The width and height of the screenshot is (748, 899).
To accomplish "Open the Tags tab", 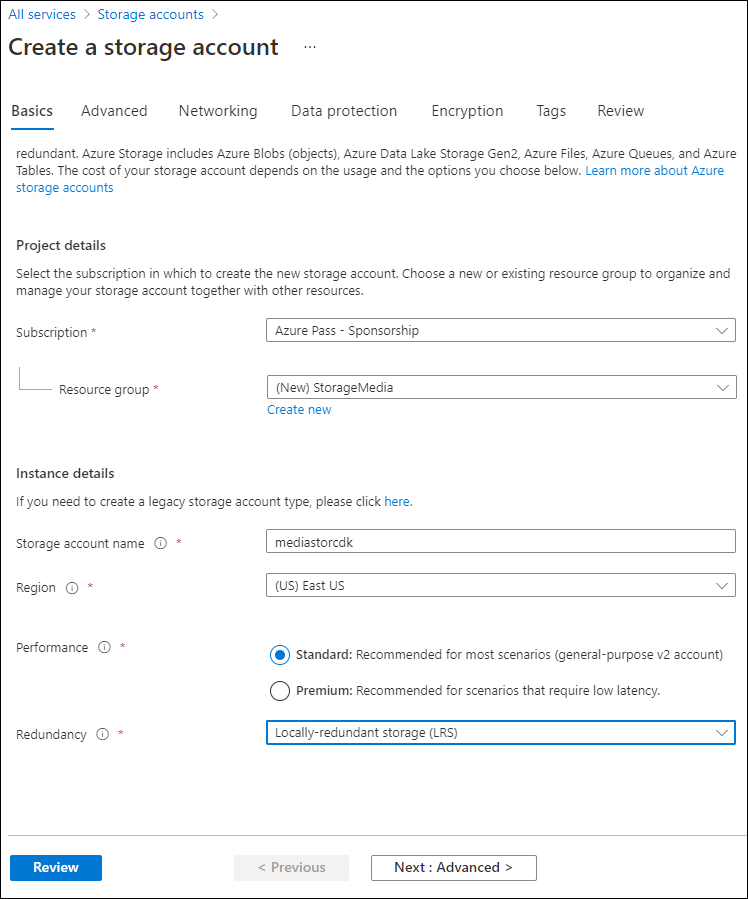I will point(551,111).
